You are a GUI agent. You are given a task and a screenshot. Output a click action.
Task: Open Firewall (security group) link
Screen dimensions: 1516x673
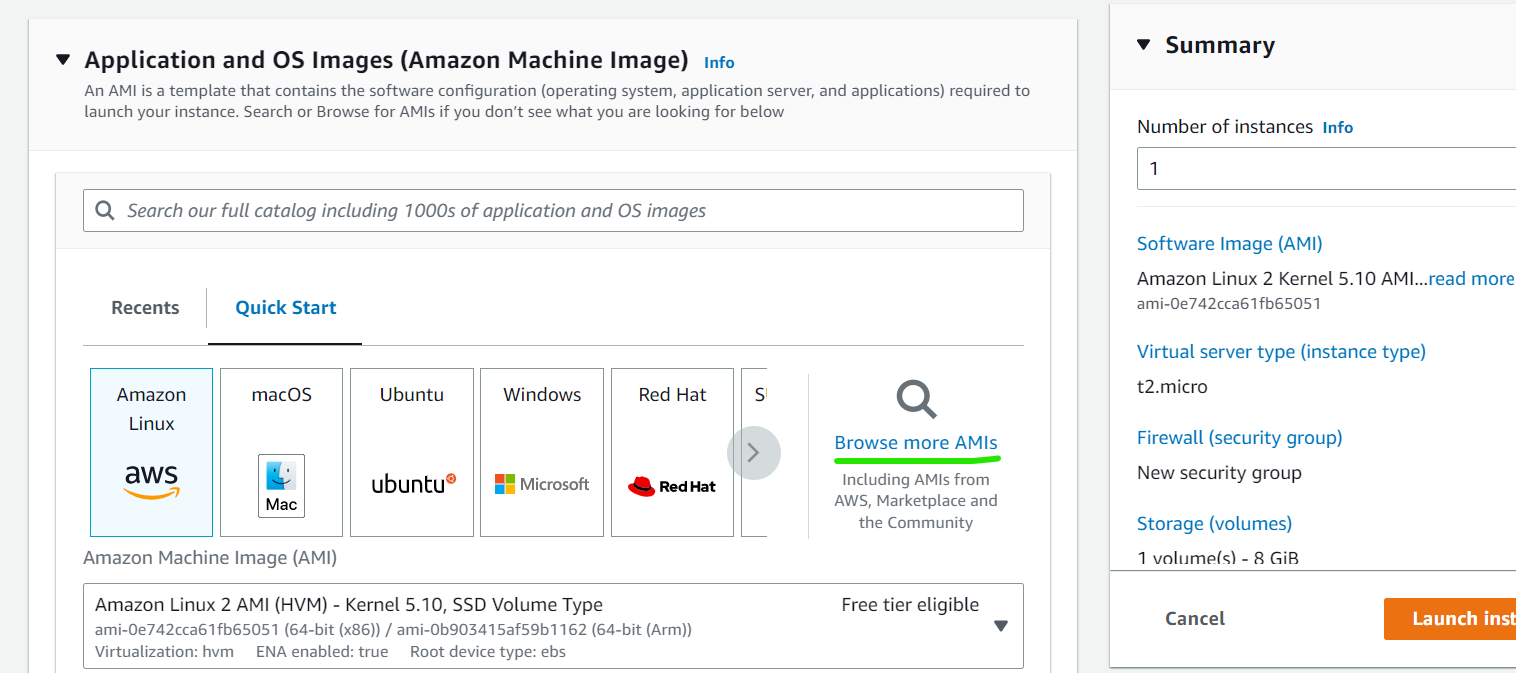pyautogui.click(x=1240, y=438)
